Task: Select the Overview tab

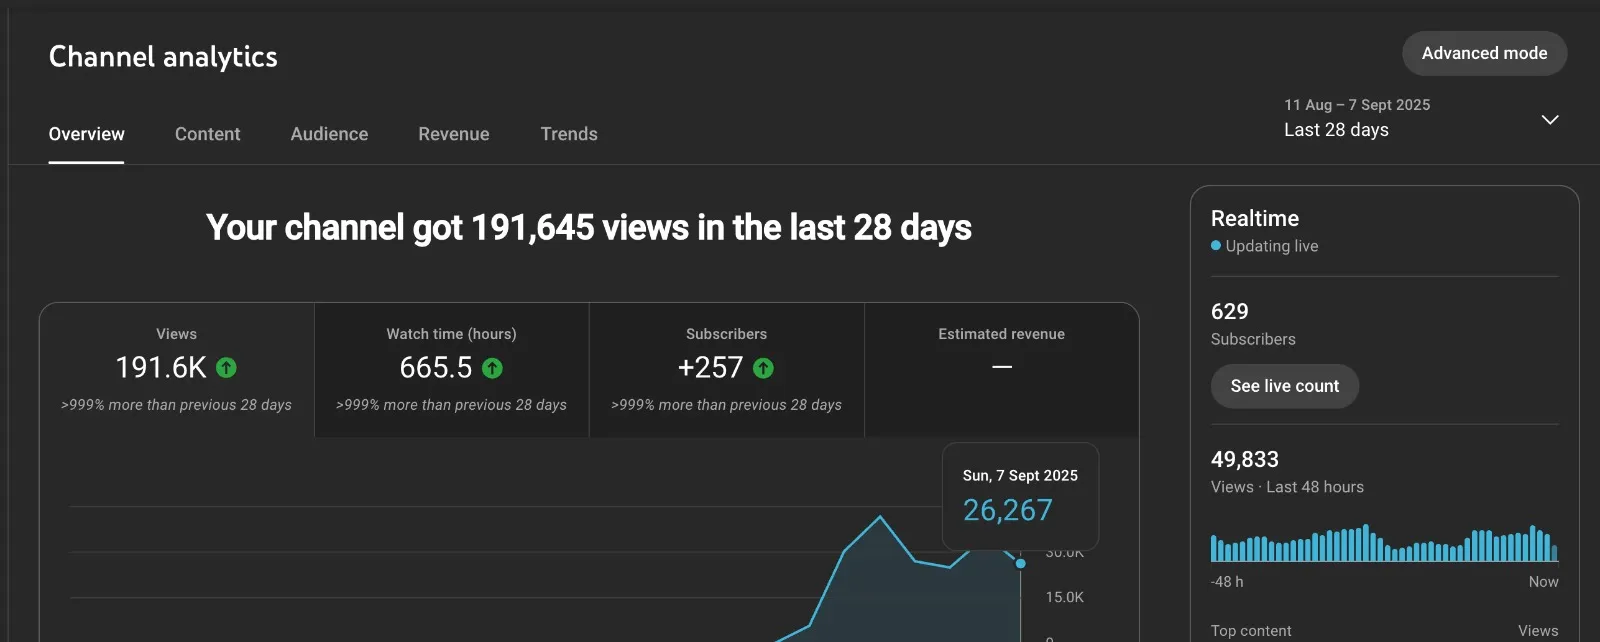Action: pyautogui.click(x=87, y=134)
